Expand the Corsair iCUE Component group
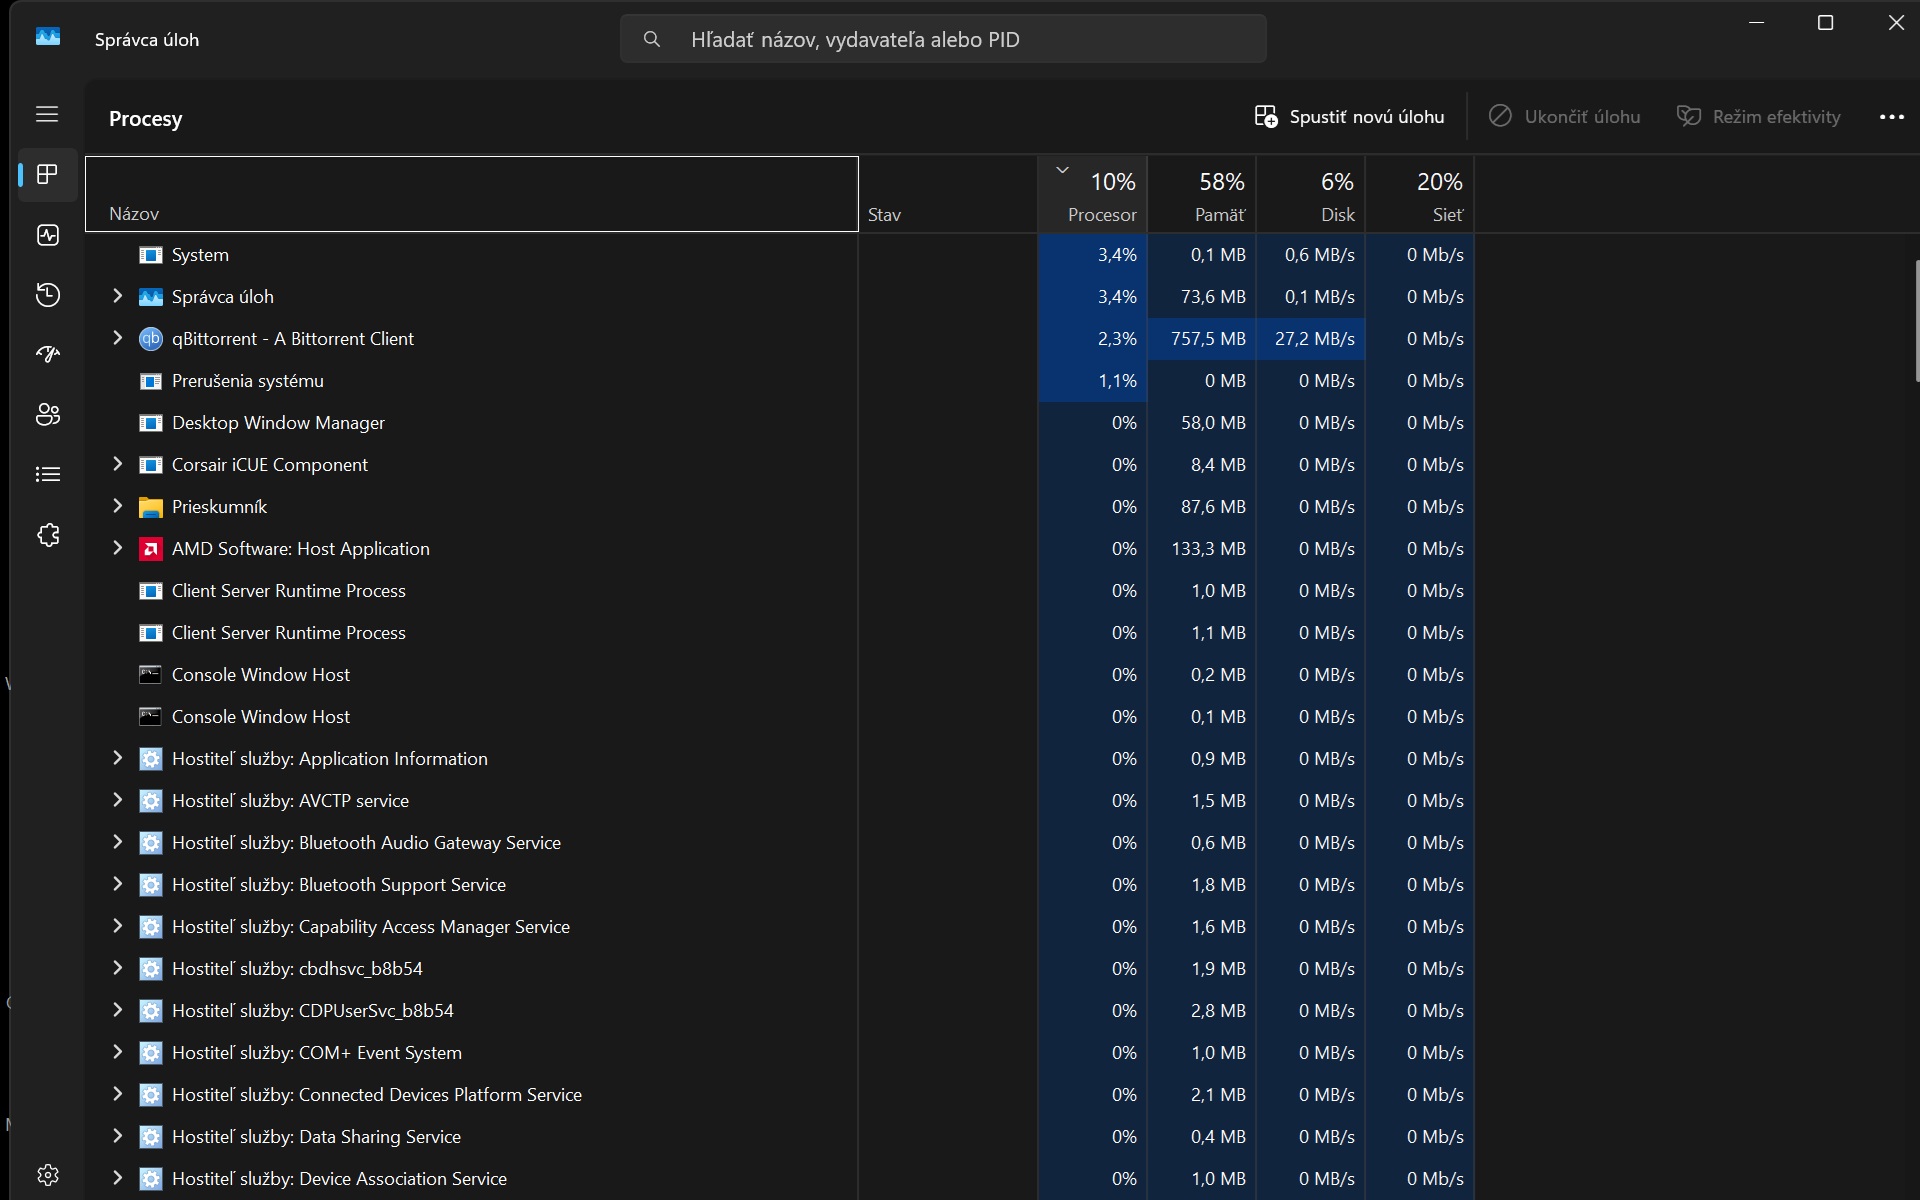 [x=117, y=464]
